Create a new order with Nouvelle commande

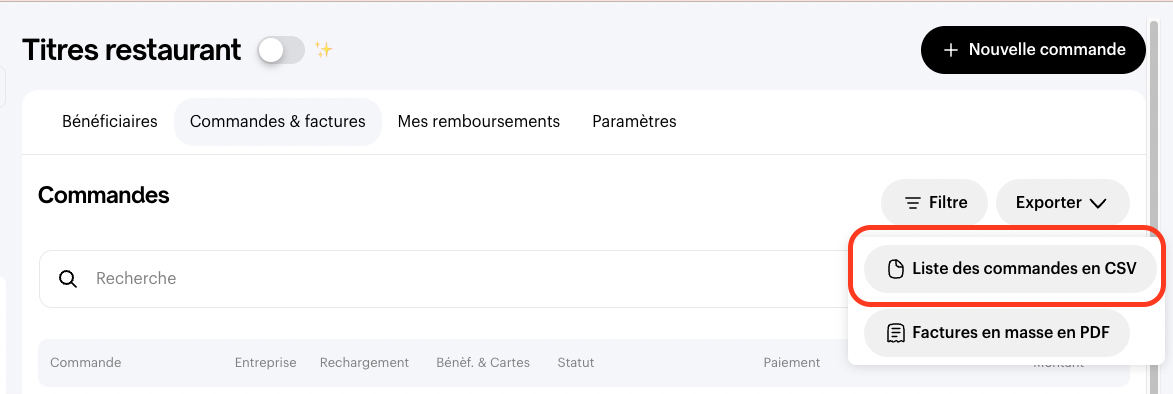tap(1033, 50)
